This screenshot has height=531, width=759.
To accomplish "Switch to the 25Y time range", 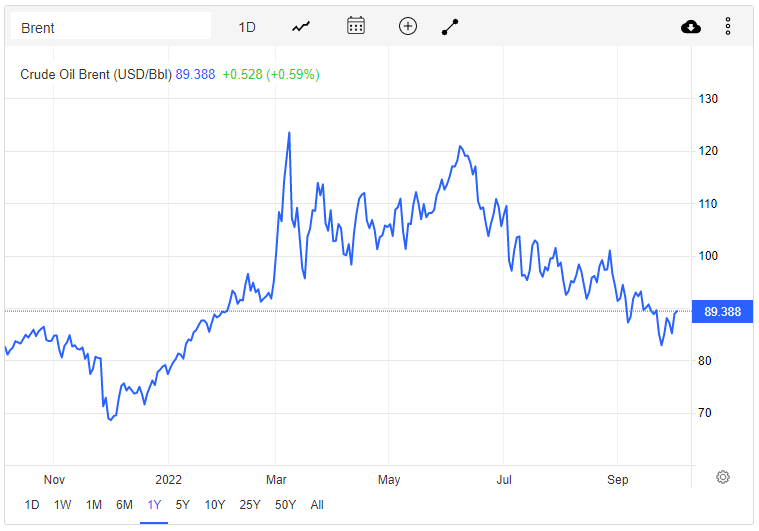I will click(250, 505).
